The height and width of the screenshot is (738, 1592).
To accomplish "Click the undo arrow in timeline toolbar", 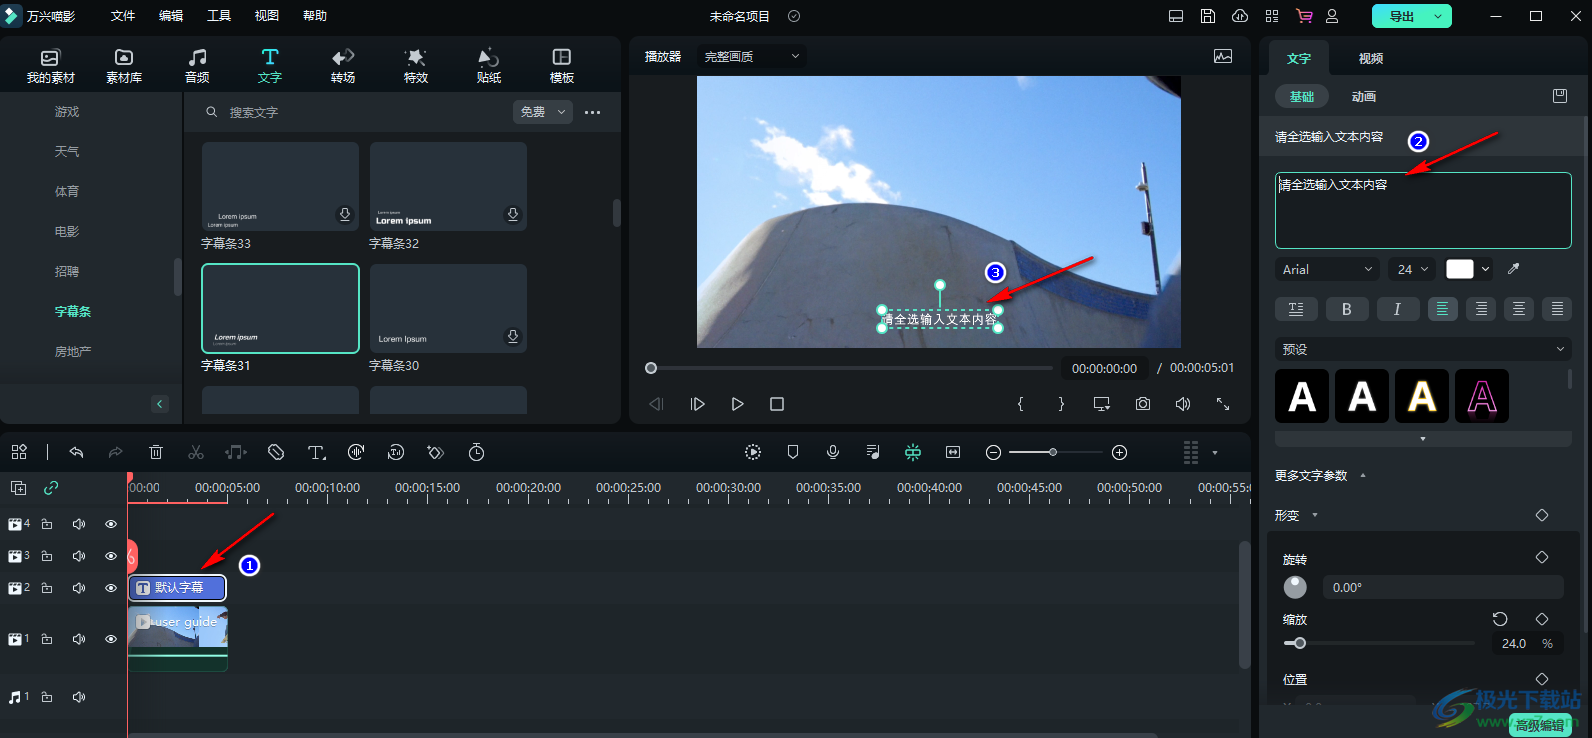I will pos(76,453).
